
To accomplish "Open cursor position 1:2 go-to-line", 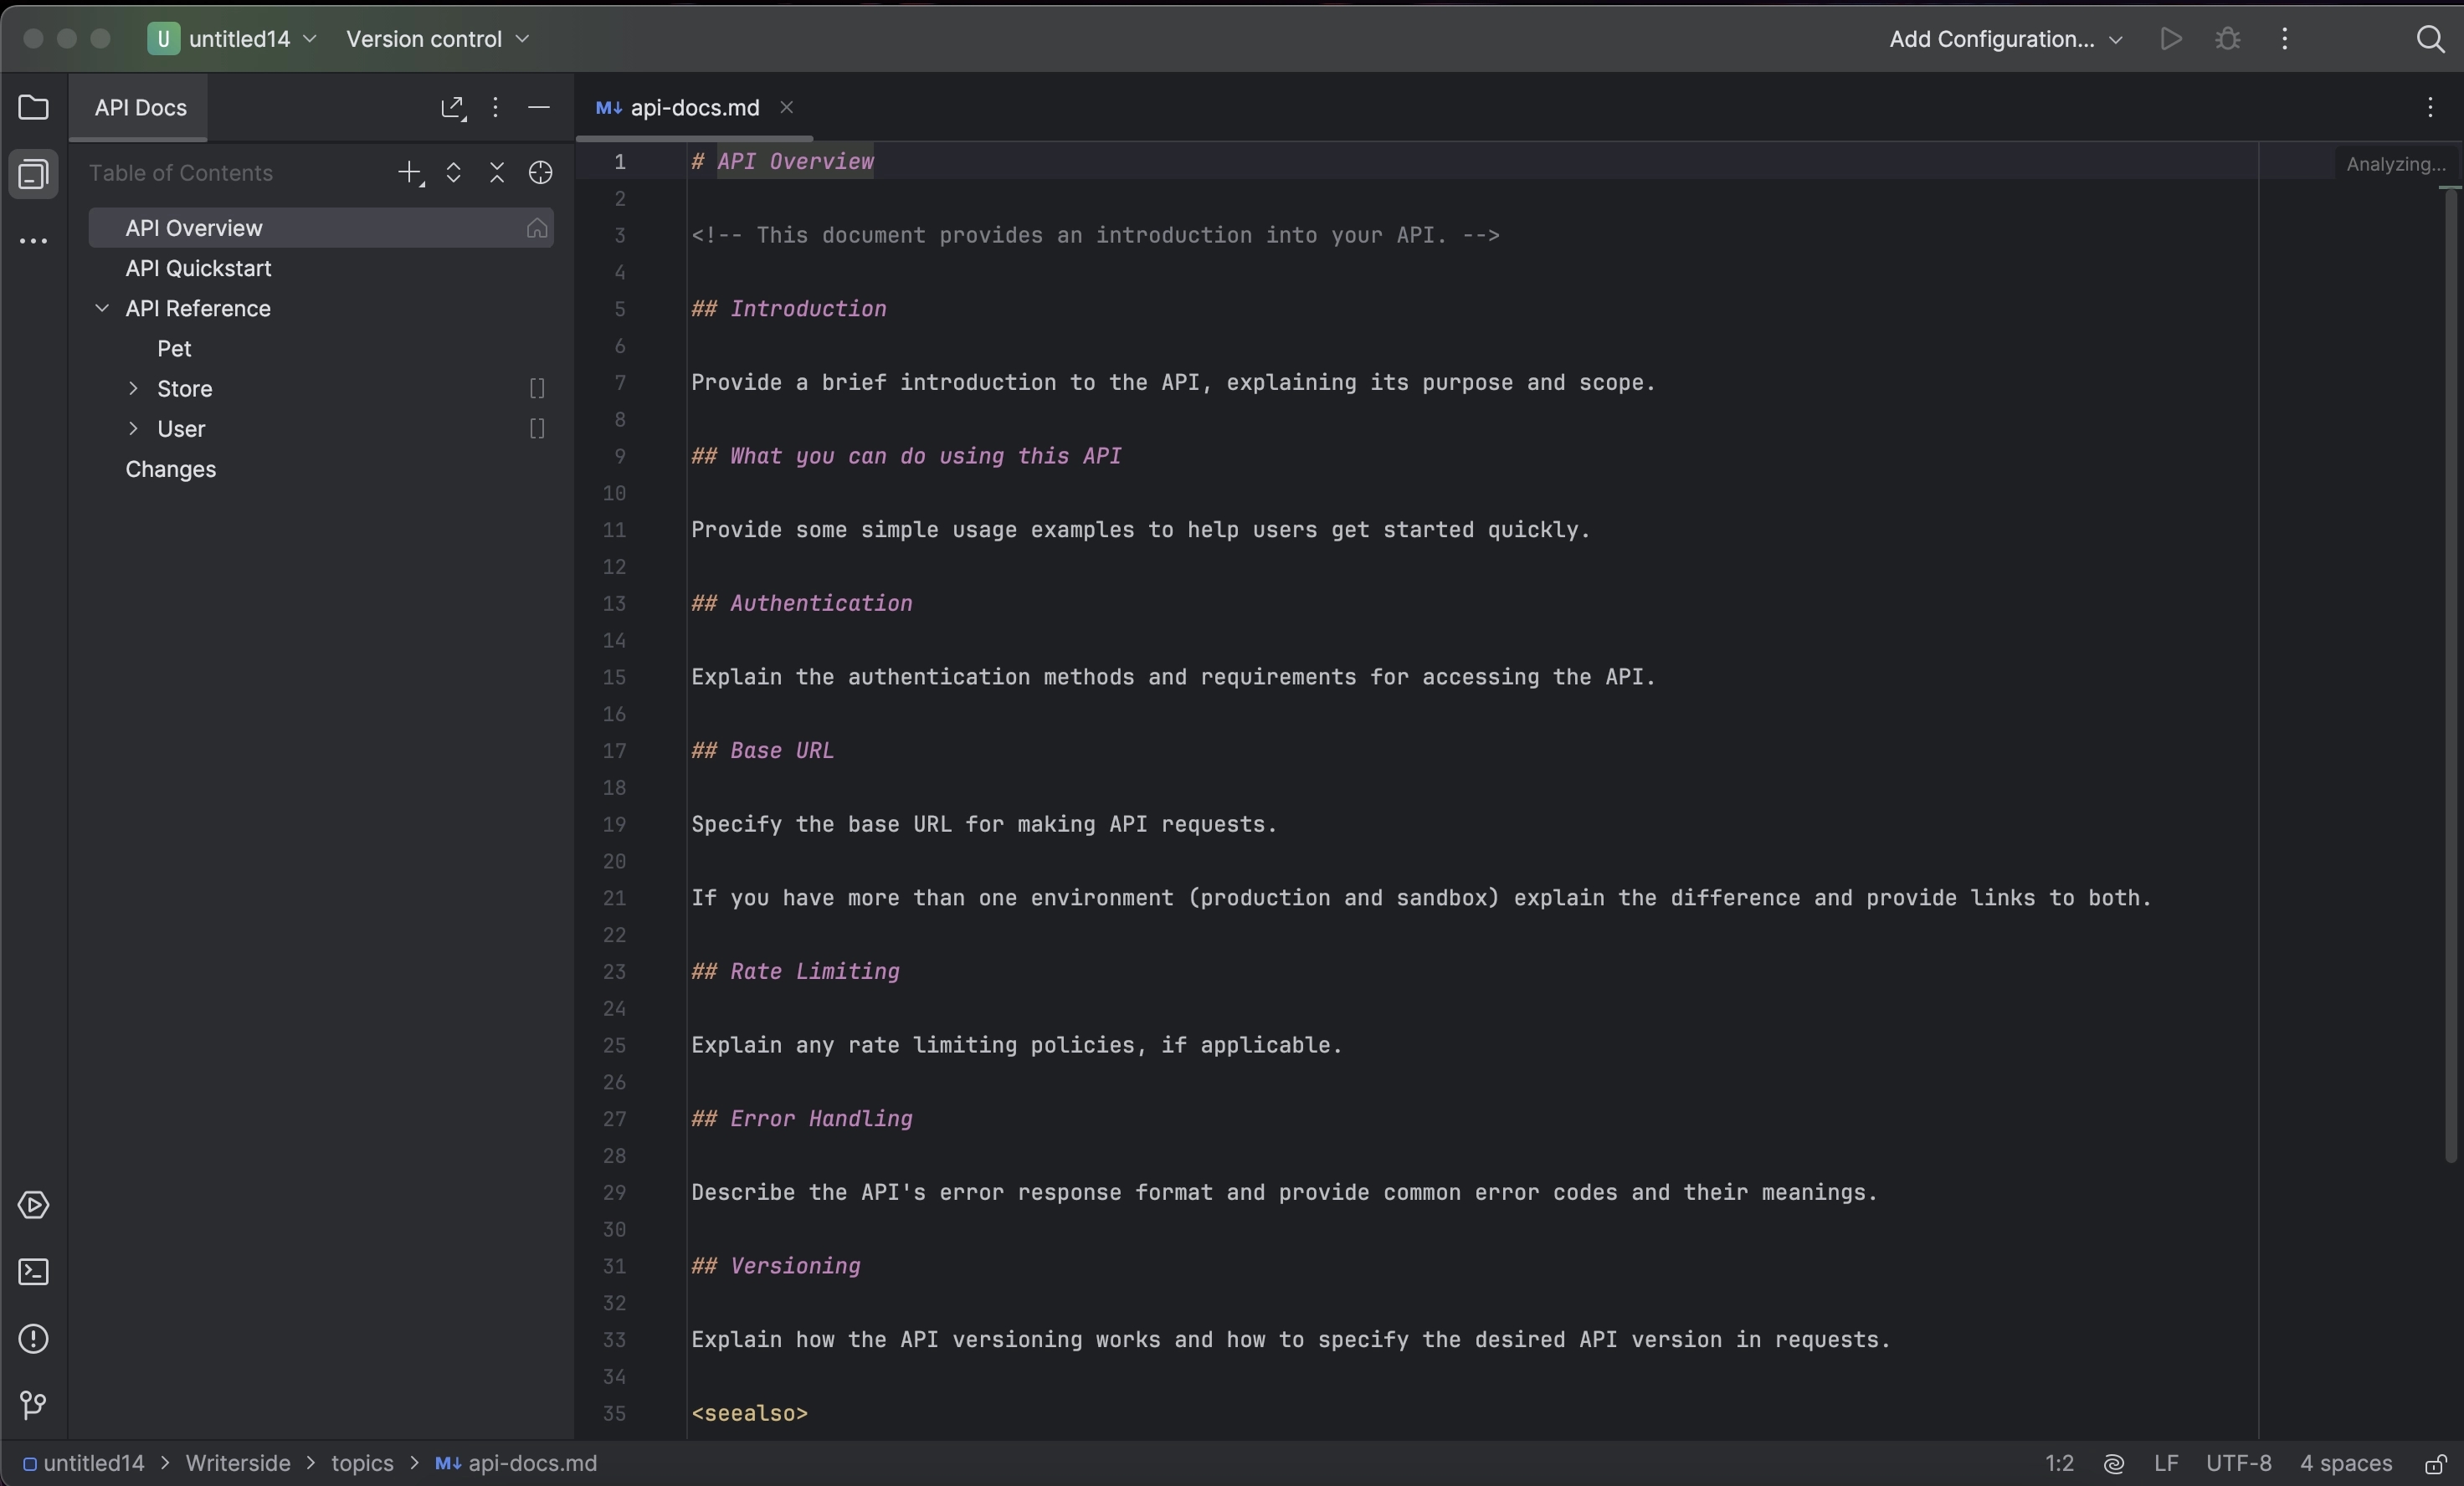I will 2059,1464.
